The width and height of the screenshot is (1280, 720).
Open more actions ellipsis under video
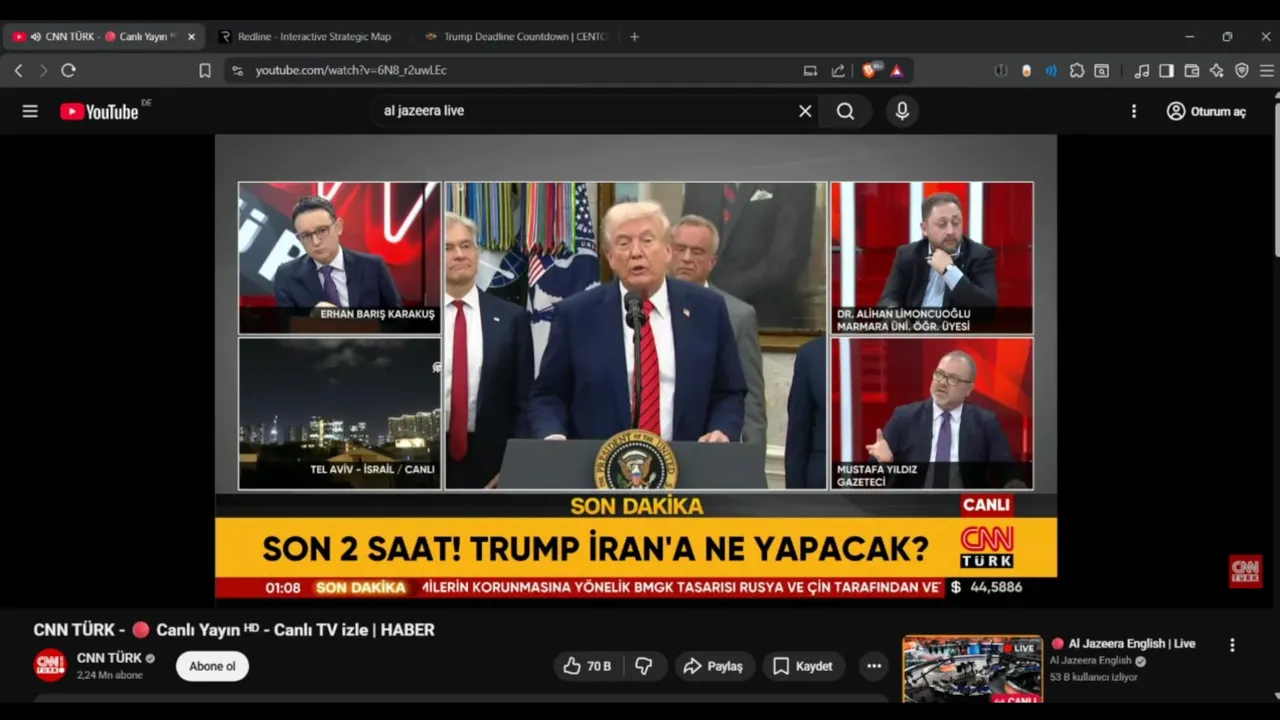pos(874,666)
